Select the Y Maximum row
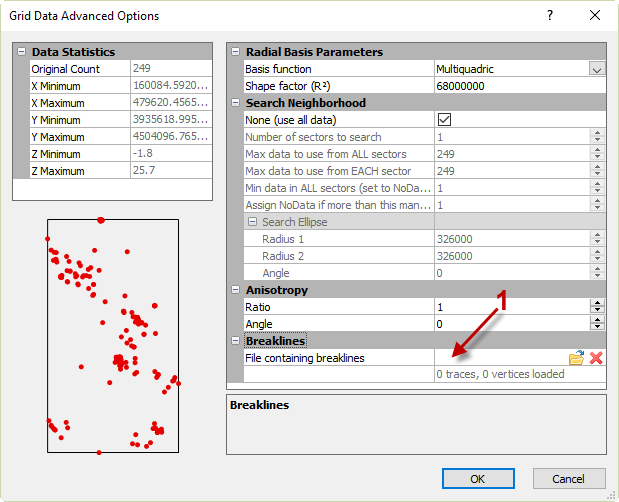This screenshot has height=502, width=619. tap(121, 137)
